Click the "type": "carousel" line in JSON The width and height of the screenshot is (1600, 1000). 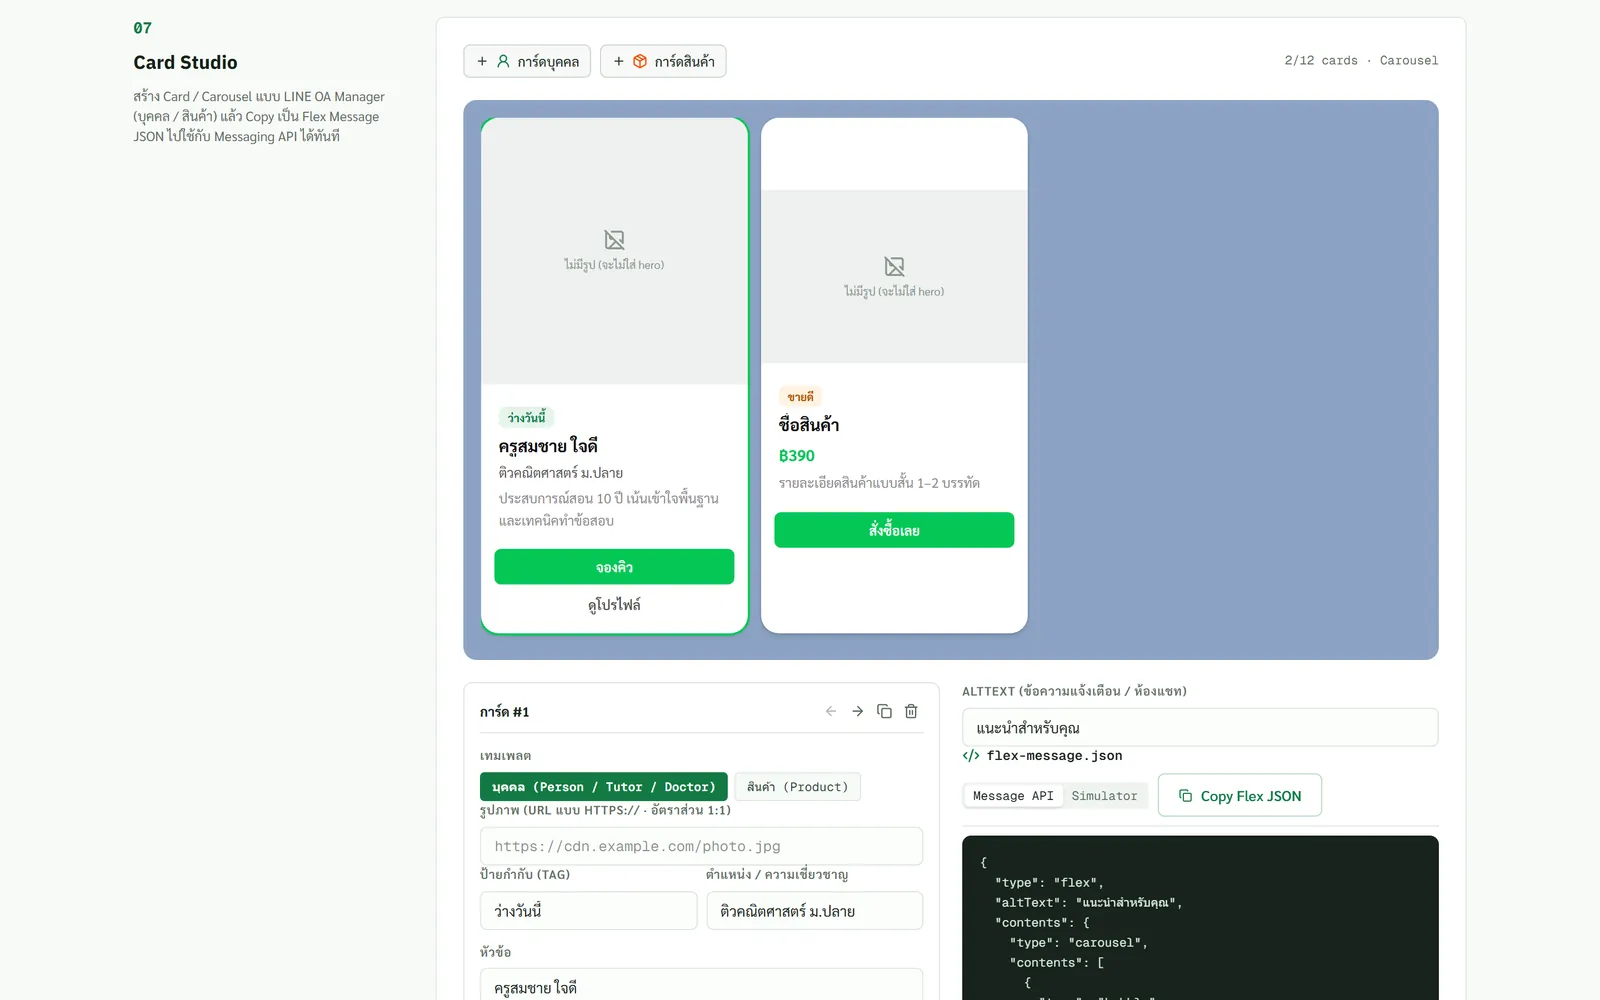pyautogui.click(x=1078, y=943)
